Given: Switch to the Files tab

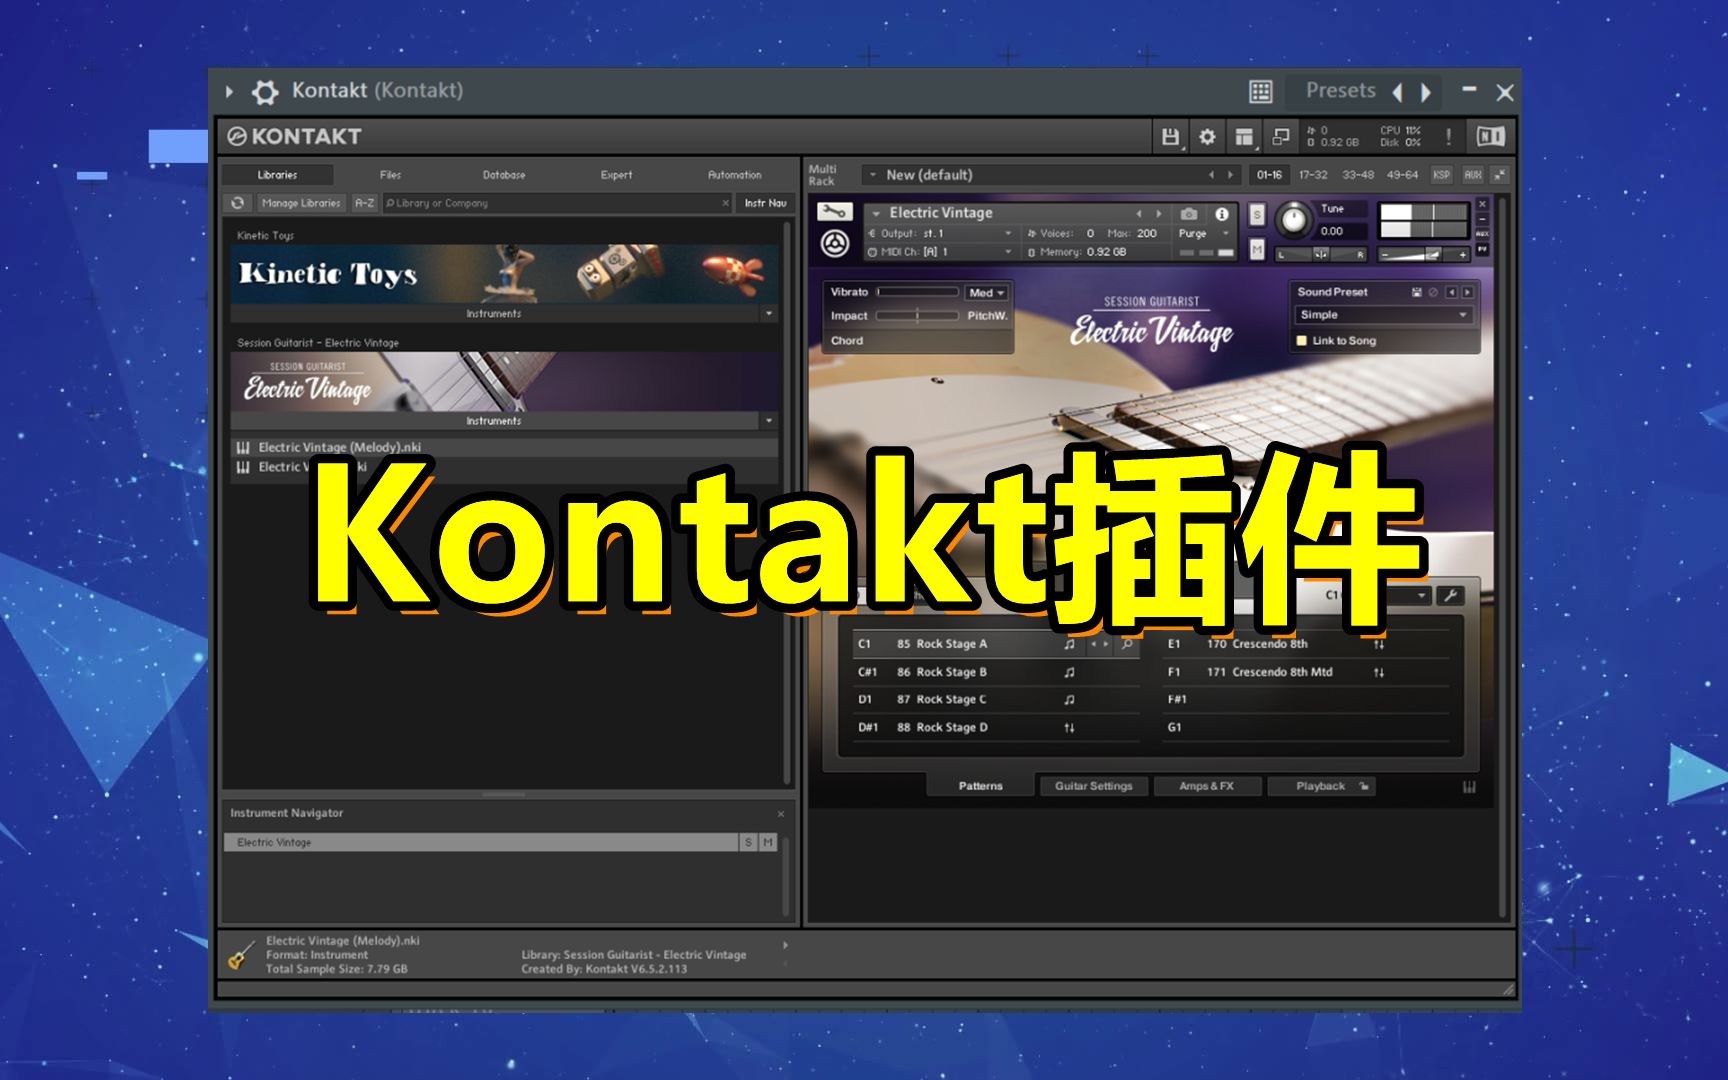Looking at the screenshot, I should click(390, 175).
